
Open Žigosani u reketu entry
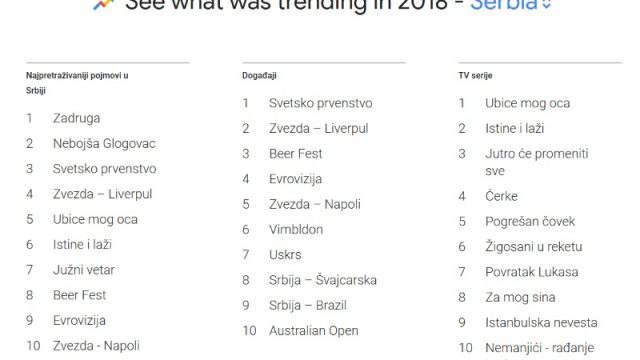pos(533,247)
